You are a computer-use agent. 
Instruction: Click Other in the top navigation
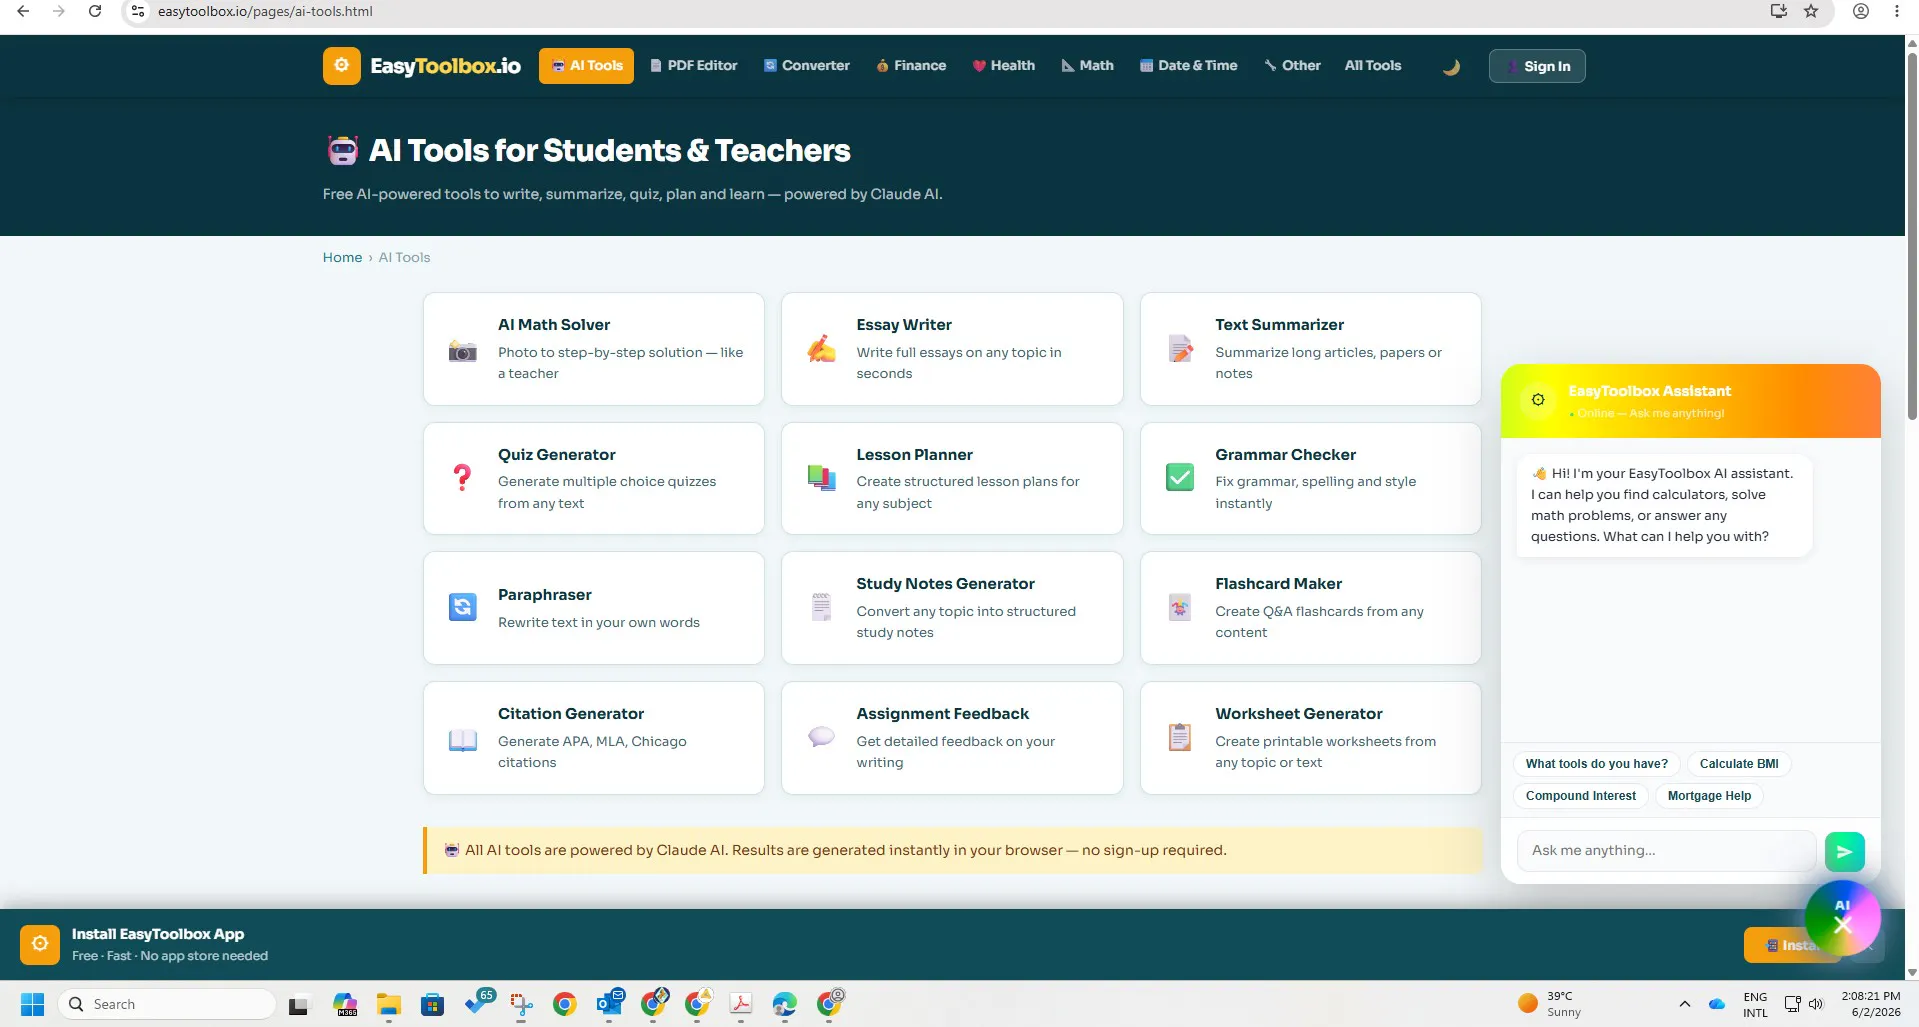(1292, 66)
